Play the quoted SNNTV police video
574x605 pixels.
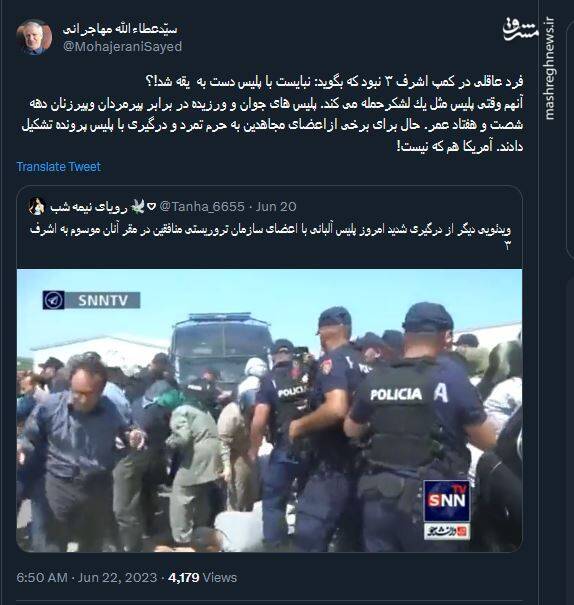tap(269, 411)
